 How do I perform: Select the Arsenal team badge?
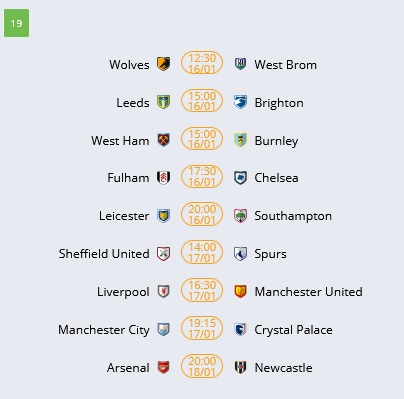click(x=164, y=367)
